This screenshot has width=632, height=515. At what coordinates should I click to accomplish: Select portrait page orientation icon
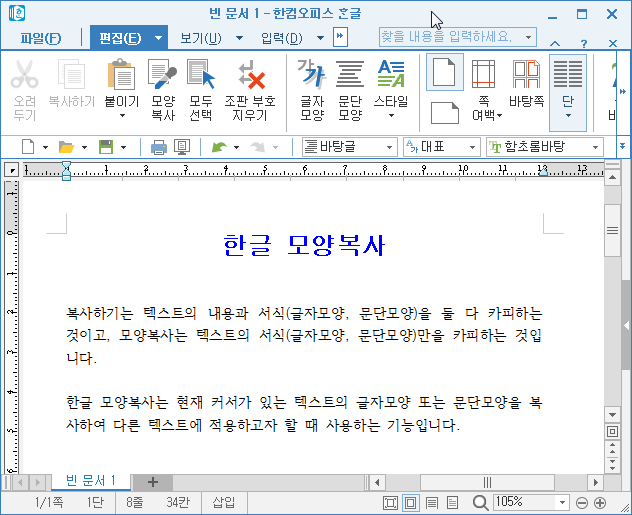point(445,72)
